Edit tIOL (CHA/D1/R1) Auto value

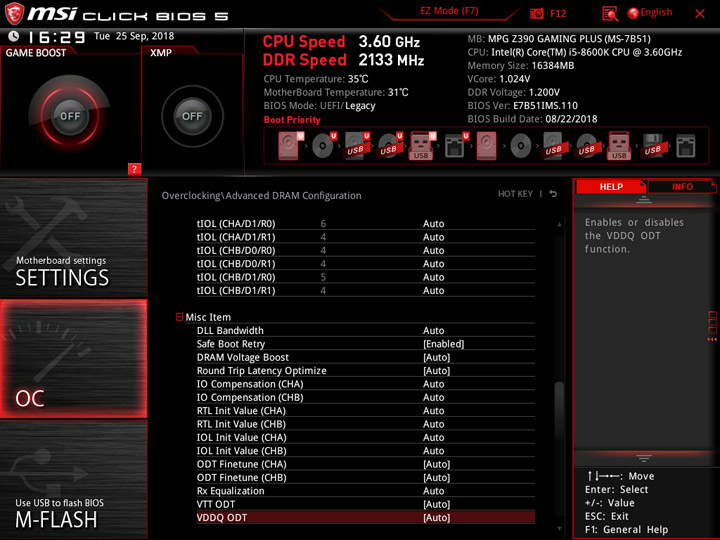(433, 237)
